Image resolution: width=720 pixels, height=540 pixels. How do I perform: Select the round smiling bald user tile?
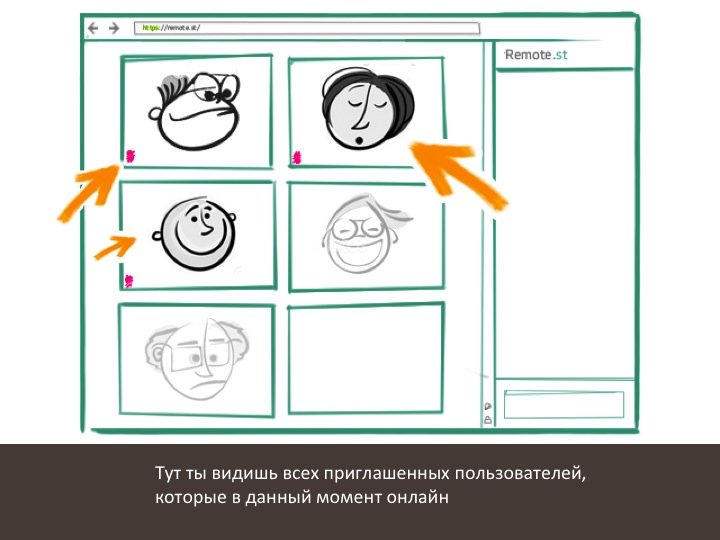197,235
